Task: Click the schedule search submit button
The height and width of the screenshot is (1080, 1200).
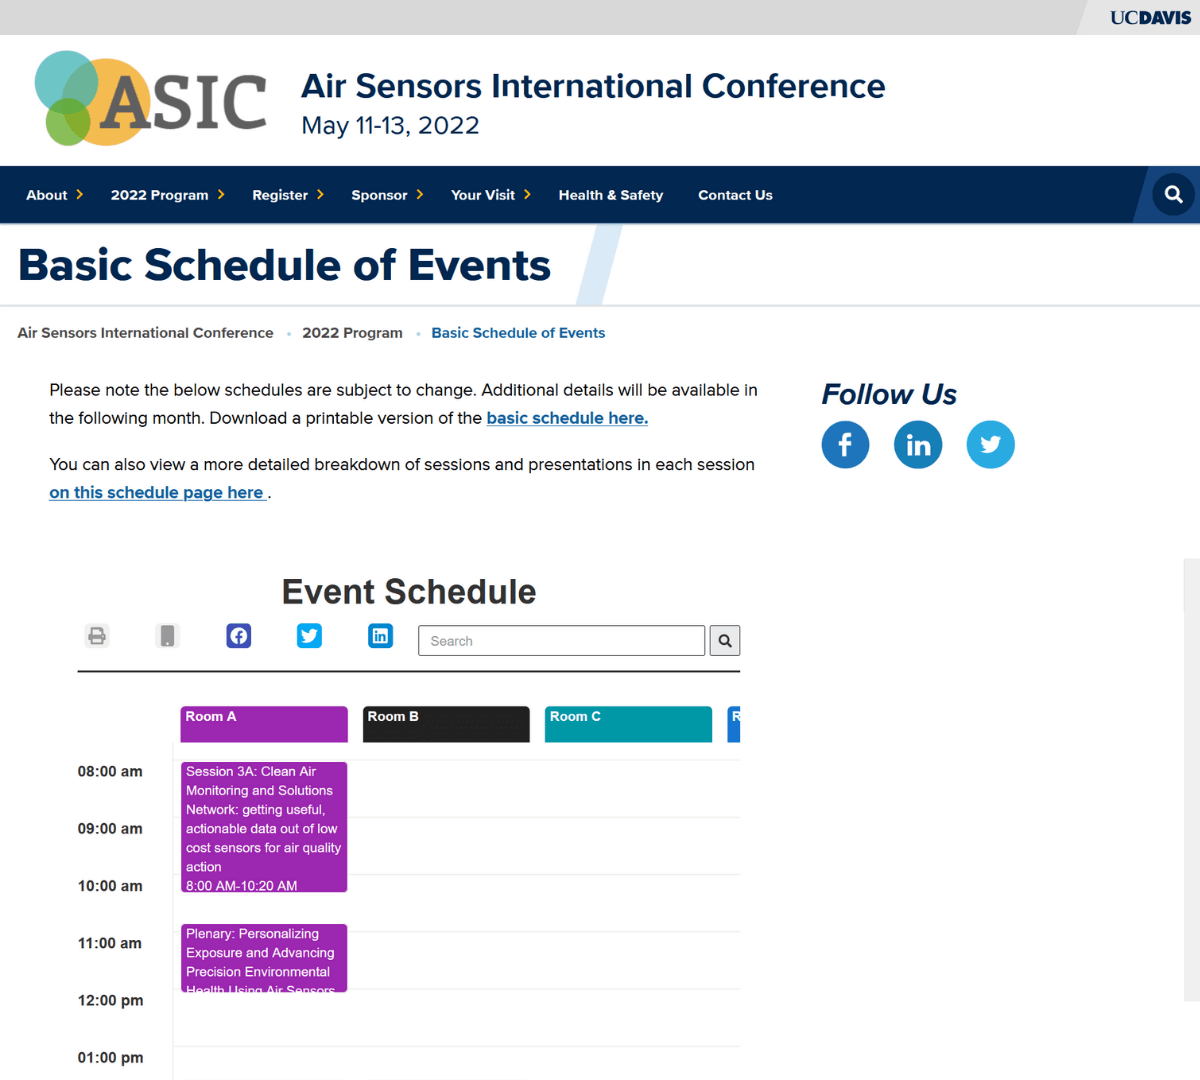Action: [725, 641]
